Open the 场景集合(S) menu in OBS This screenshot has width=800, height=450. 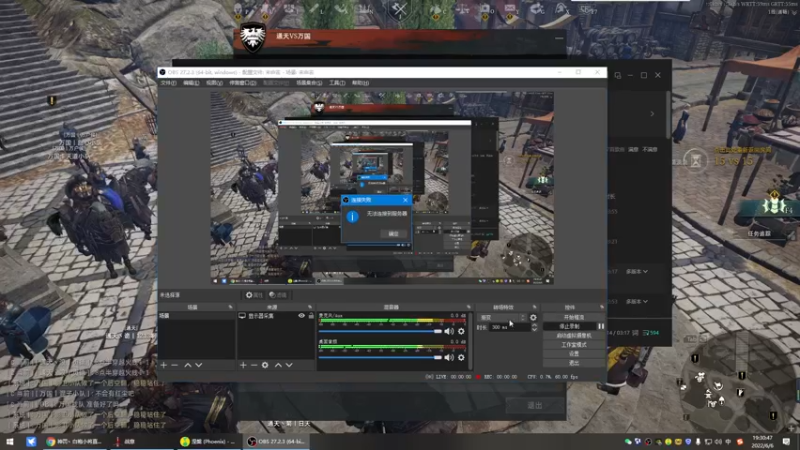tap(309, 83)
